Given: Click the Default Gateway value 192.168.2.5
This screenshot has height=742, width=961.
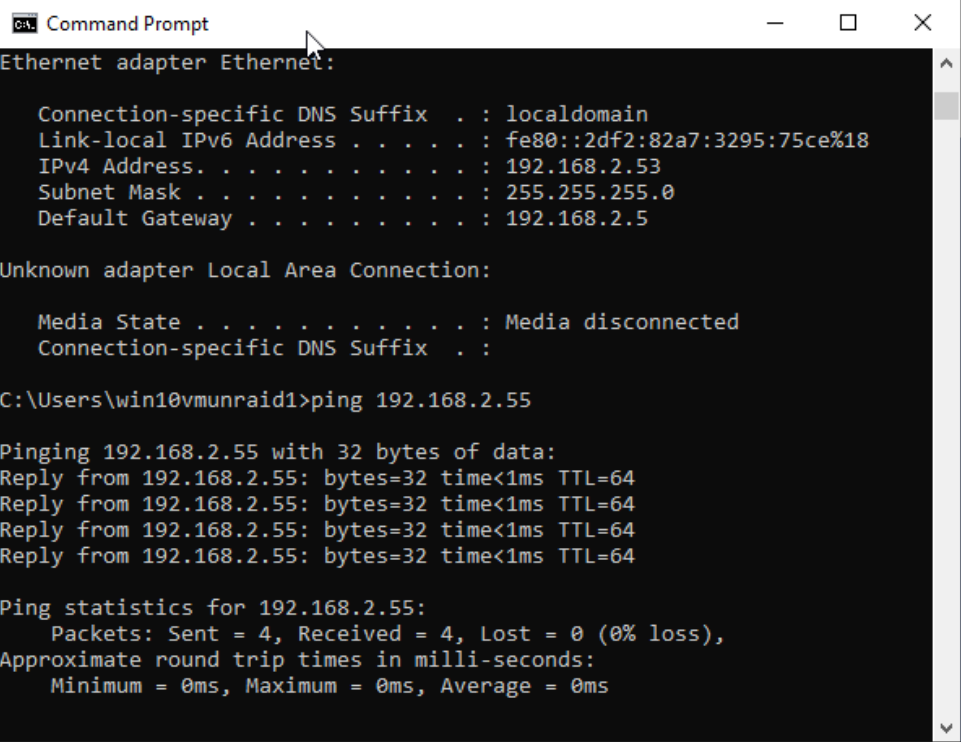Looking at the screenshot, I should [x=576, y=219].
